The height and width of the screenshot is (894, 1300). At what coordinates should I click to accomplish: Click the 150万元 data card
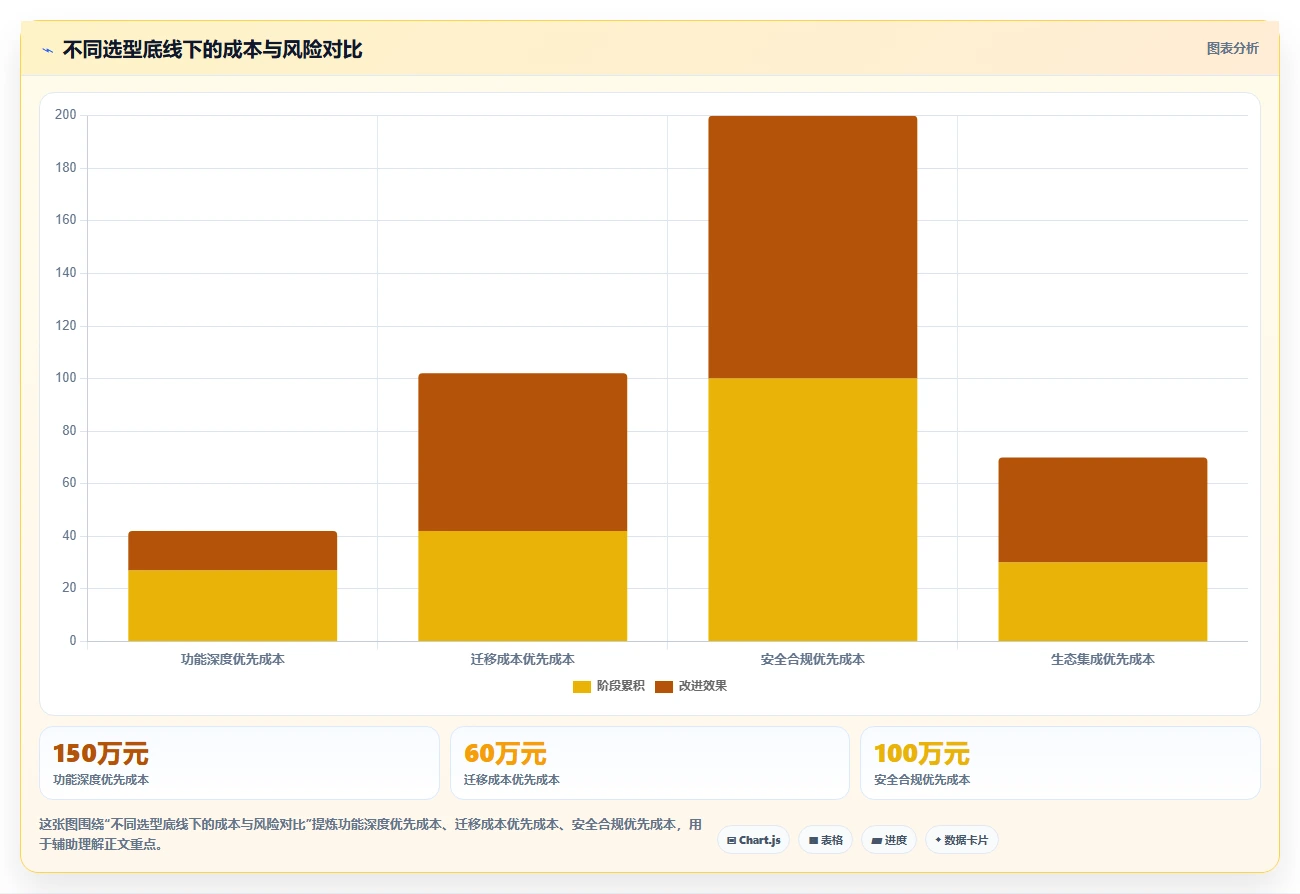(239, 763)
